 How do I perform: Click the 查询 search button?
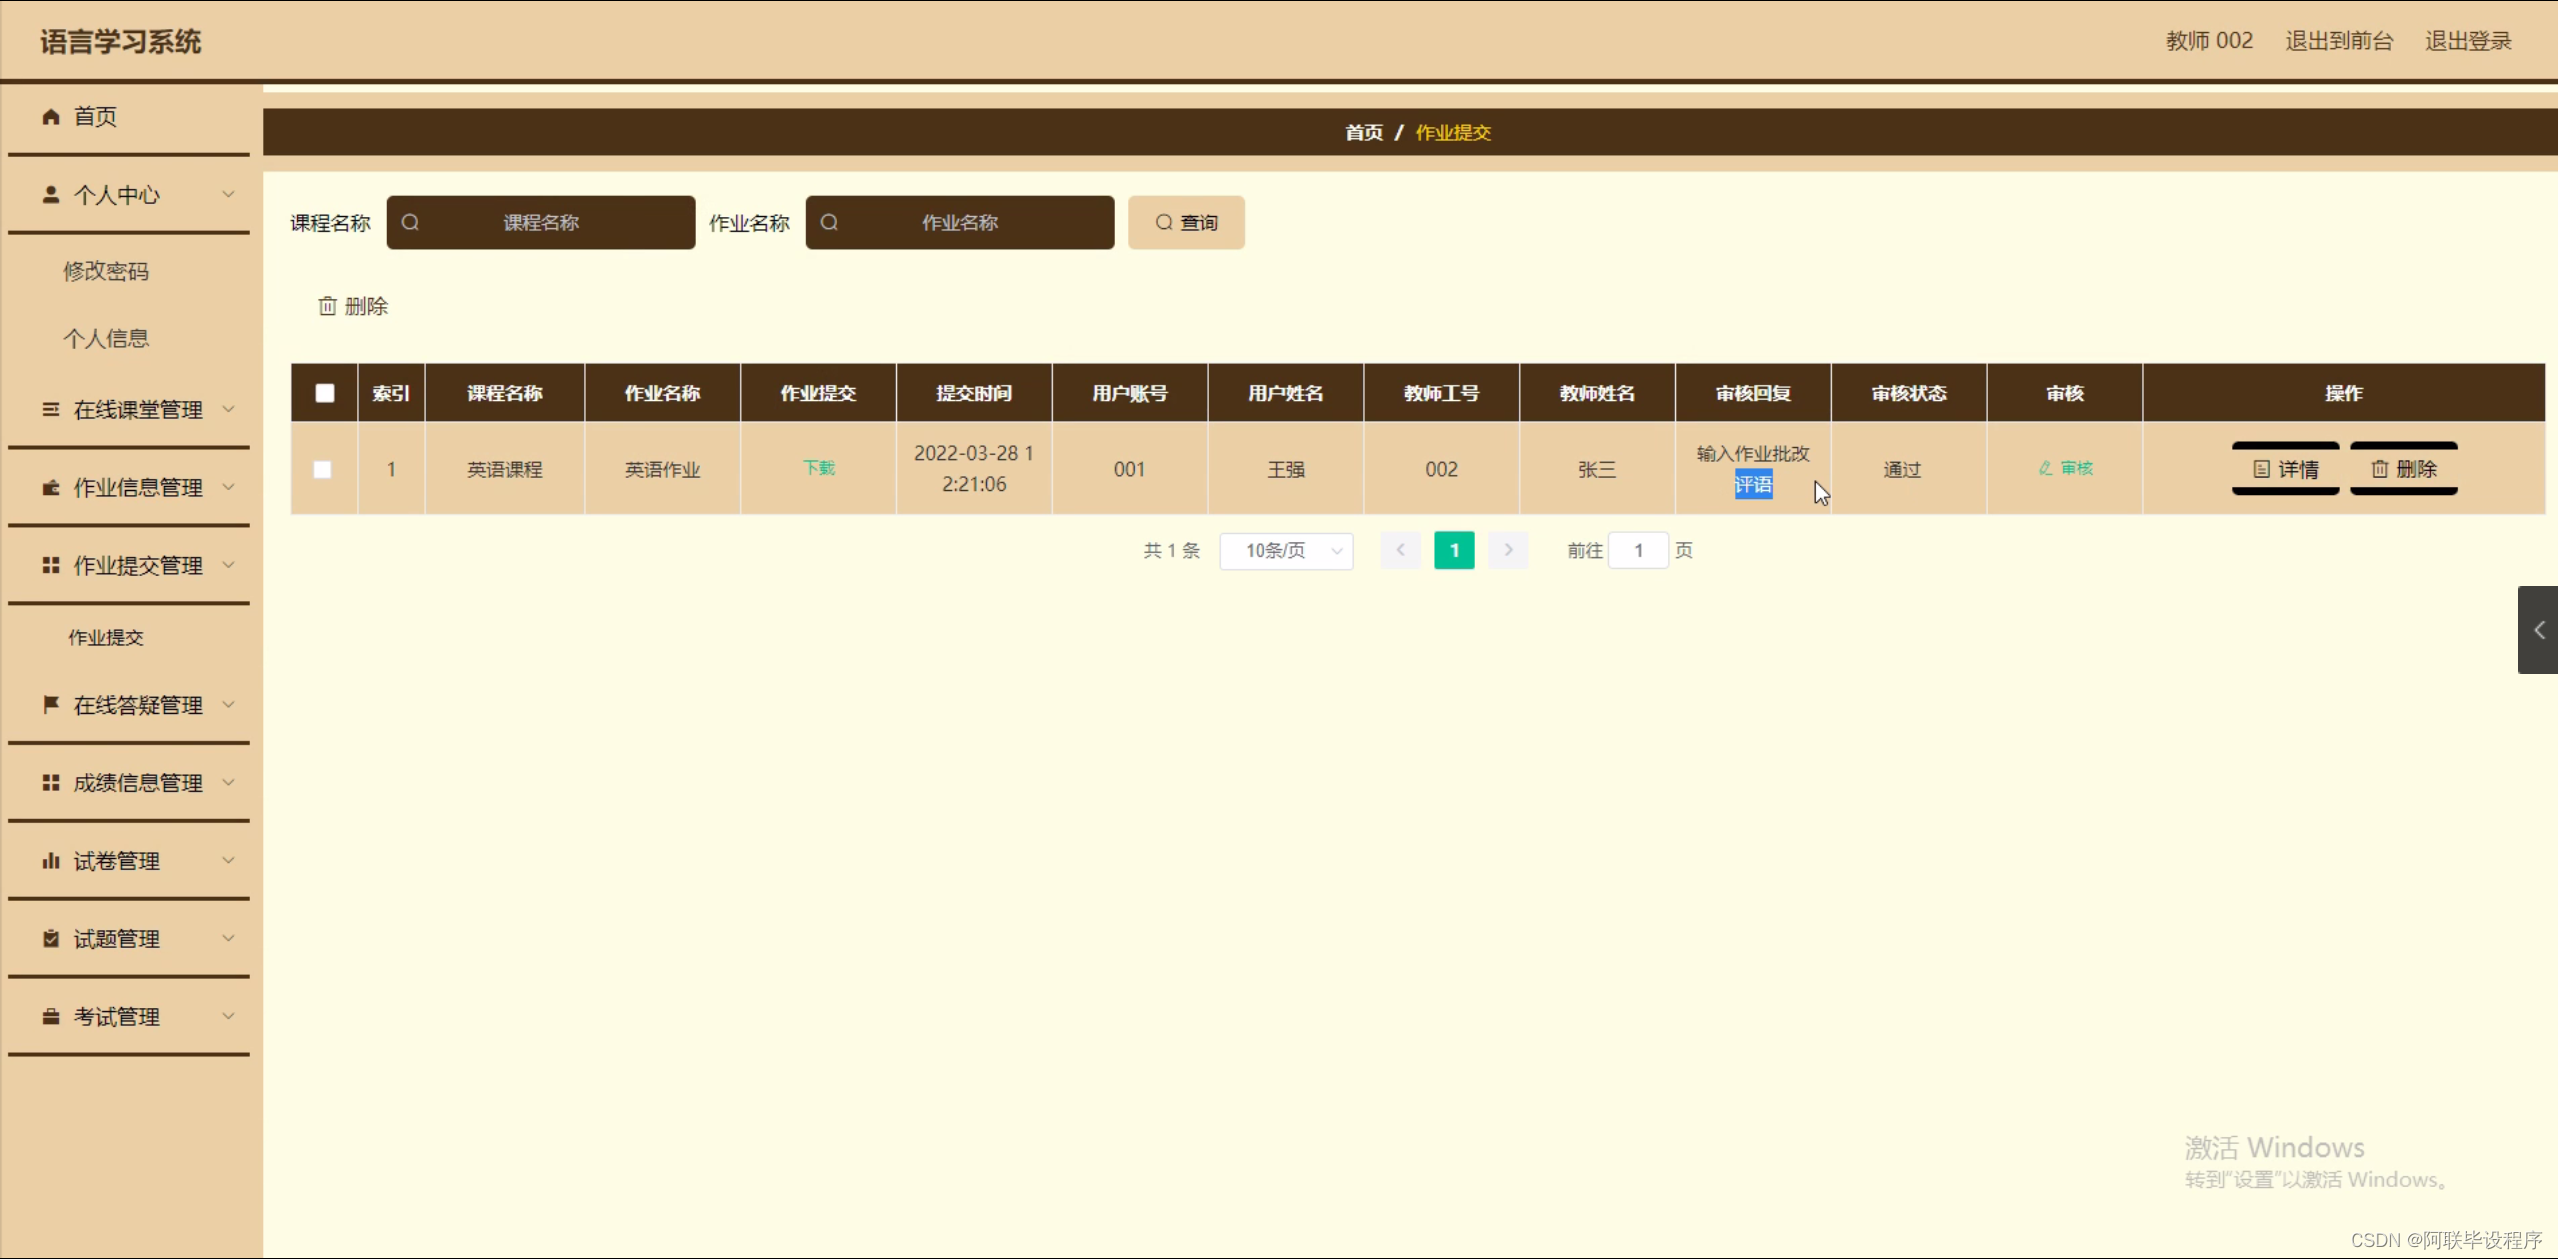pos(1186,222)
